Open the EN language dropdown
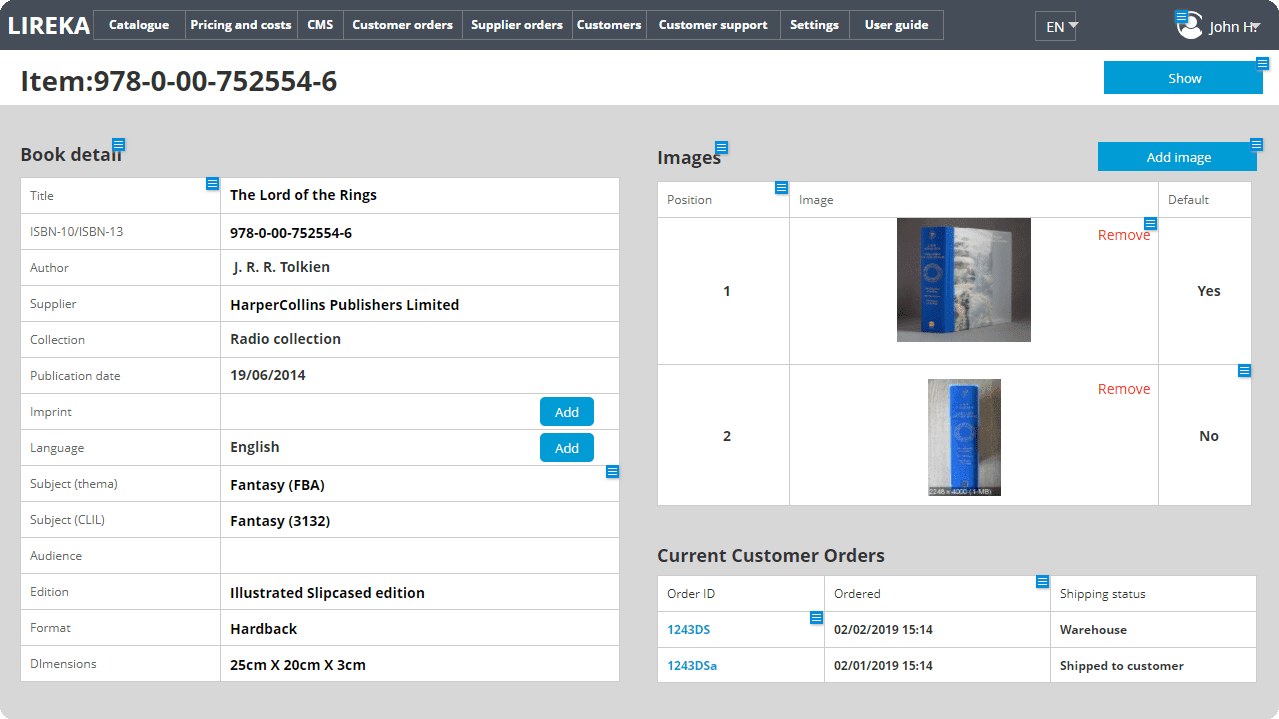Screen dimensions: 1279x719 click(x=1055, y=27)
